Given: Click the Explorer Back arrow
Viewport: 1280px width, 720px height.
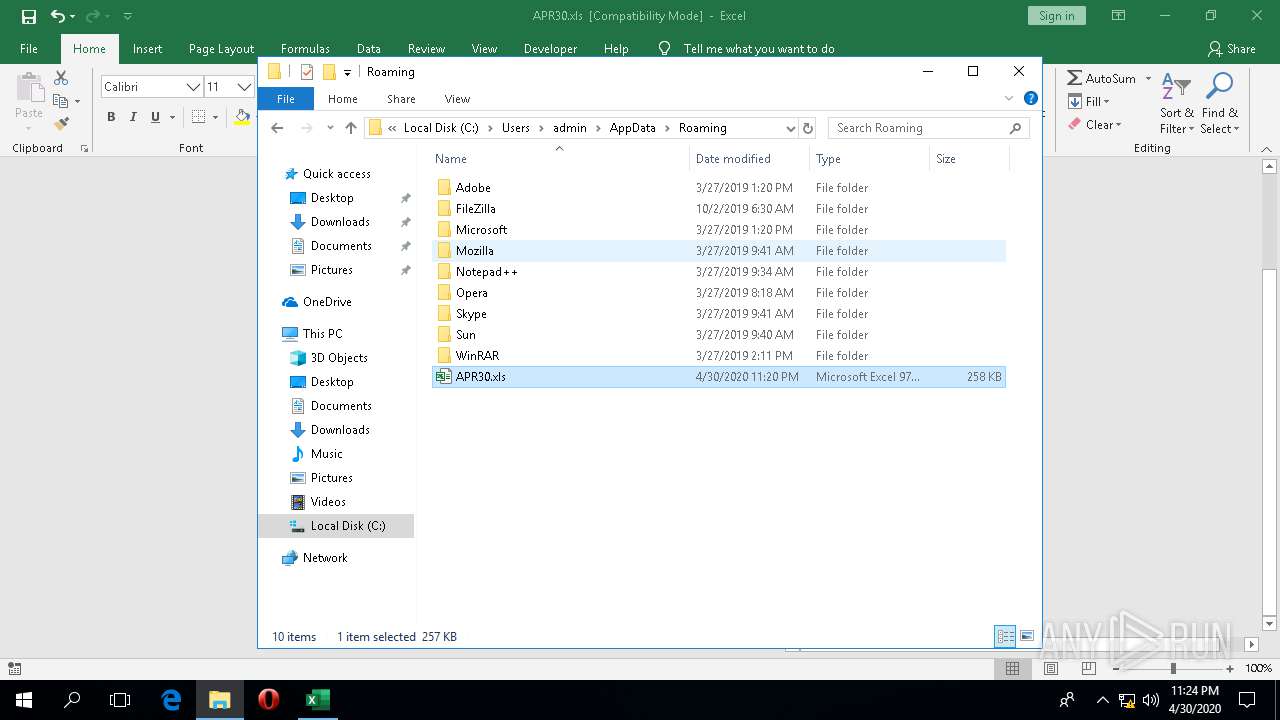Looking at the screenshot, I should [x=277, y=128].
